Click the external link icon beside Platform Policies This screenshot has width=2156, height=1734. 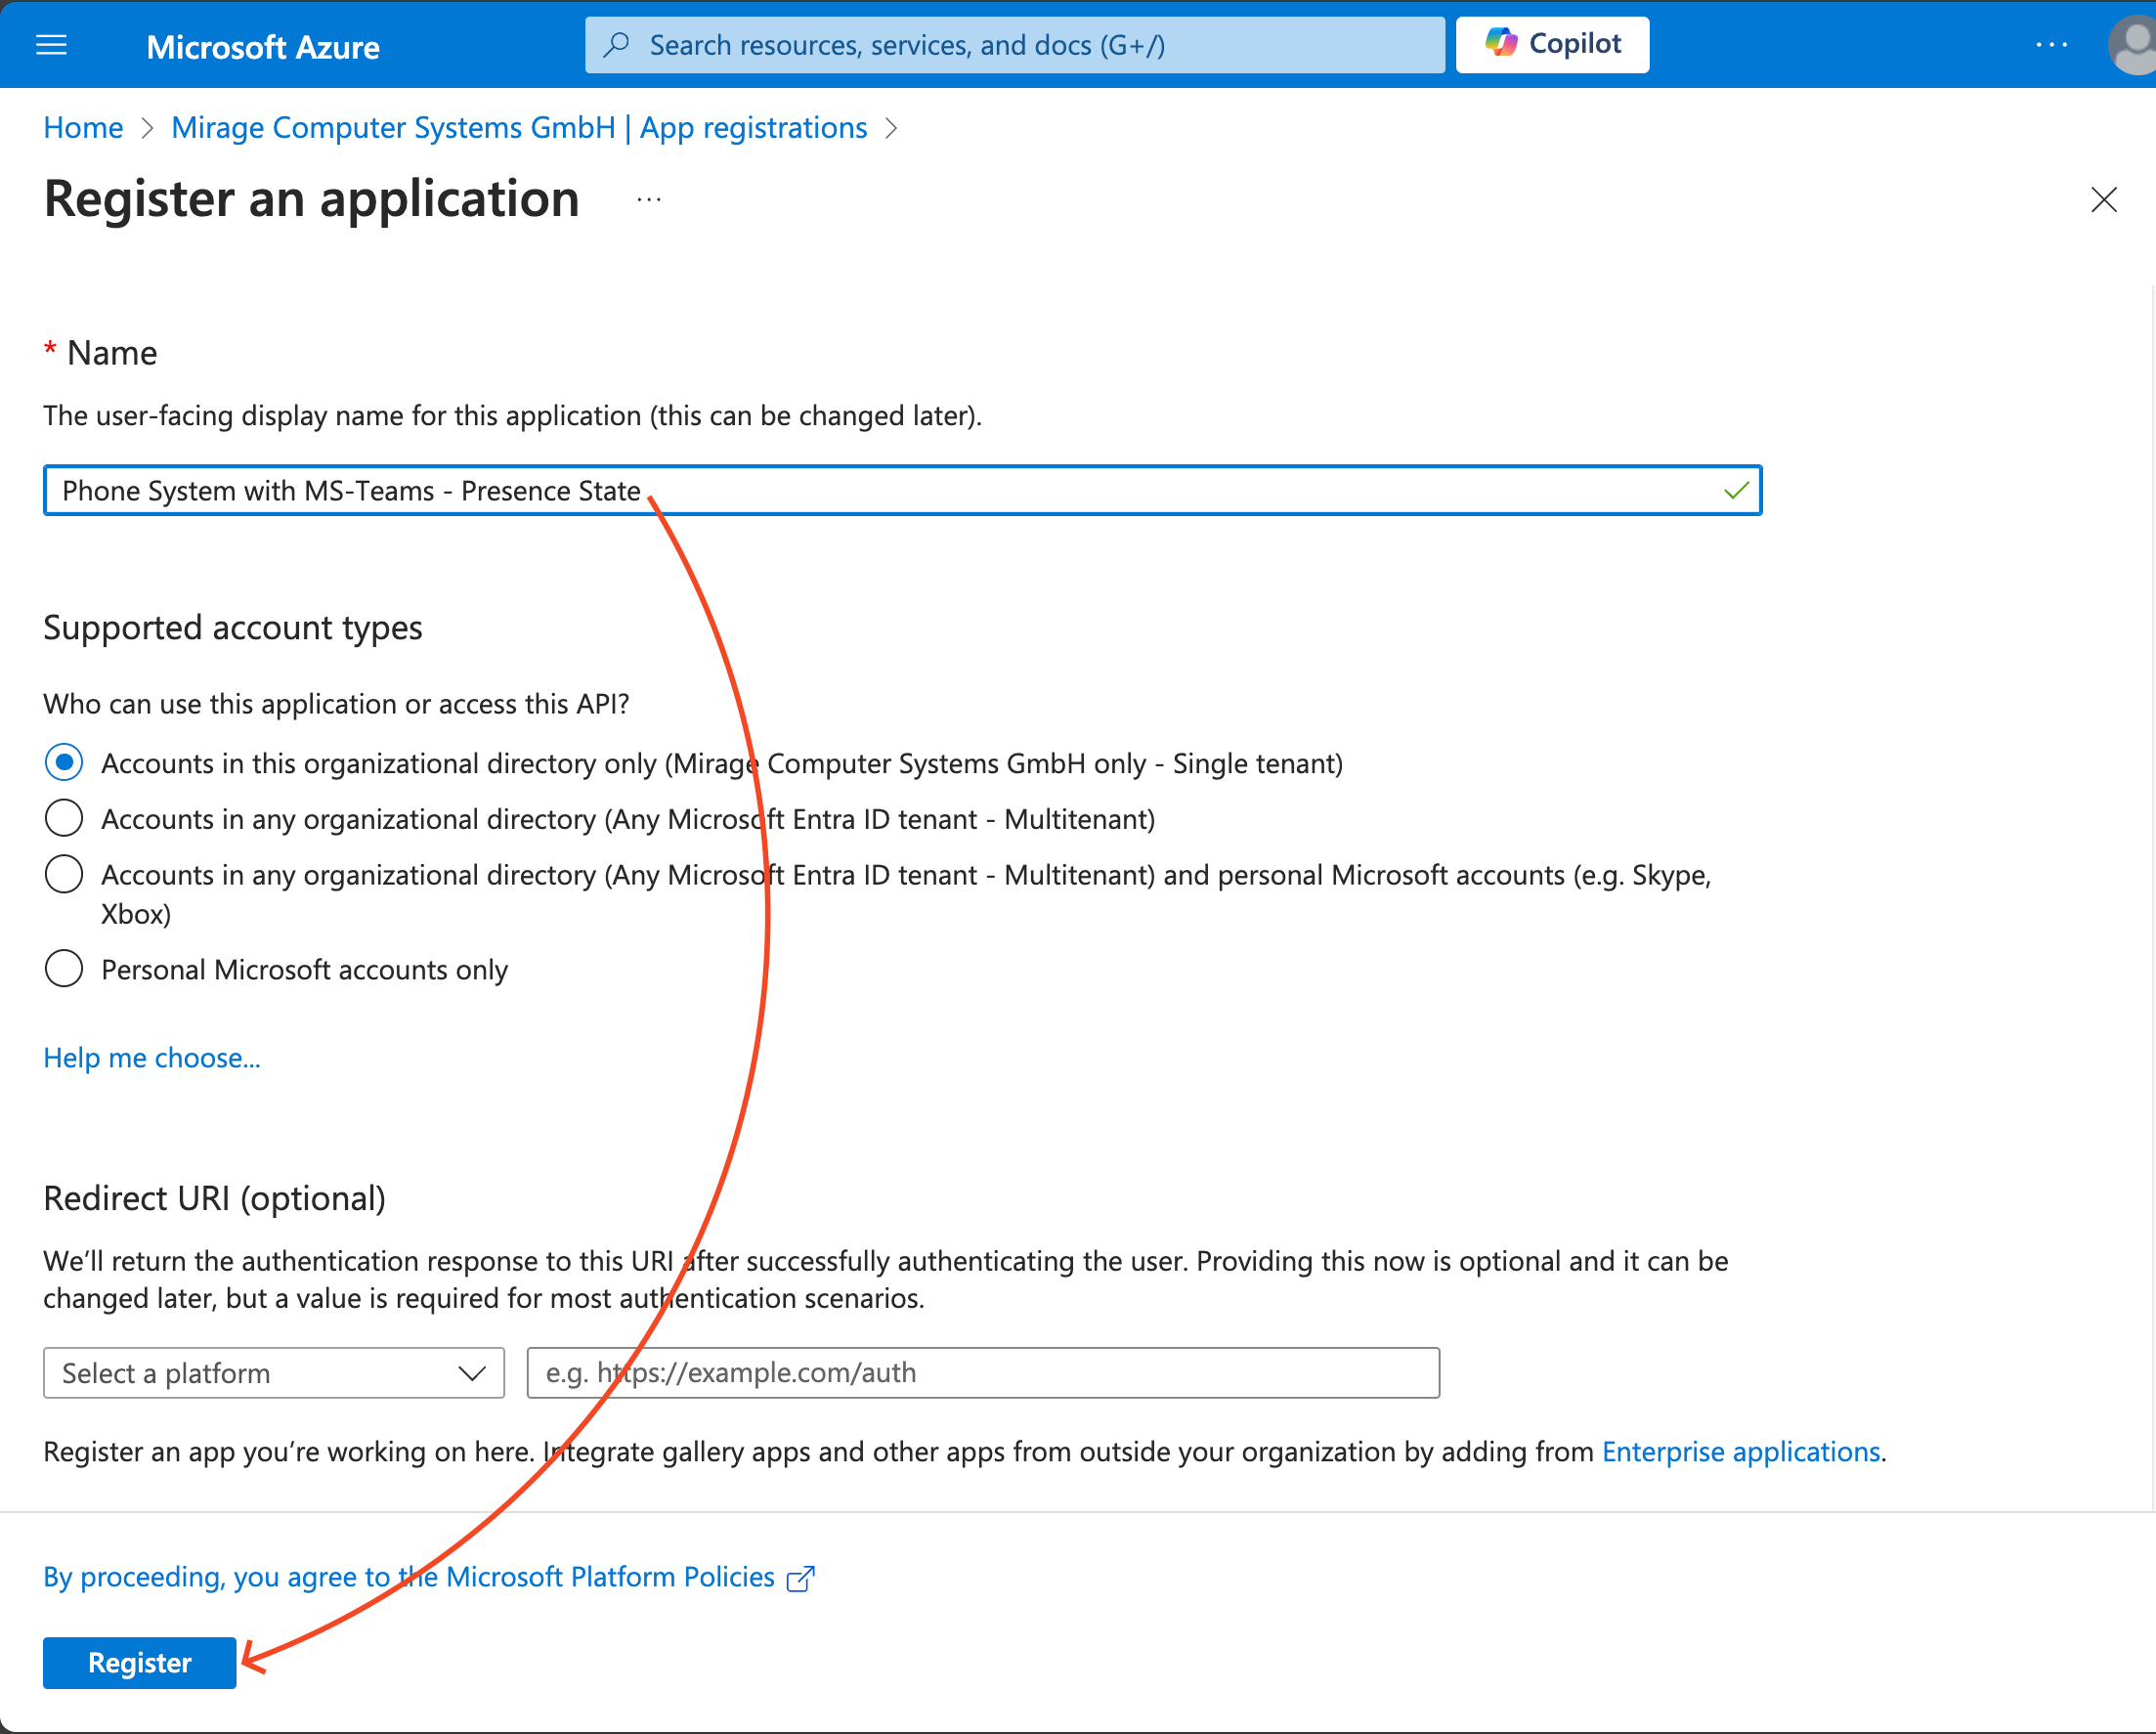point(801,1578)
